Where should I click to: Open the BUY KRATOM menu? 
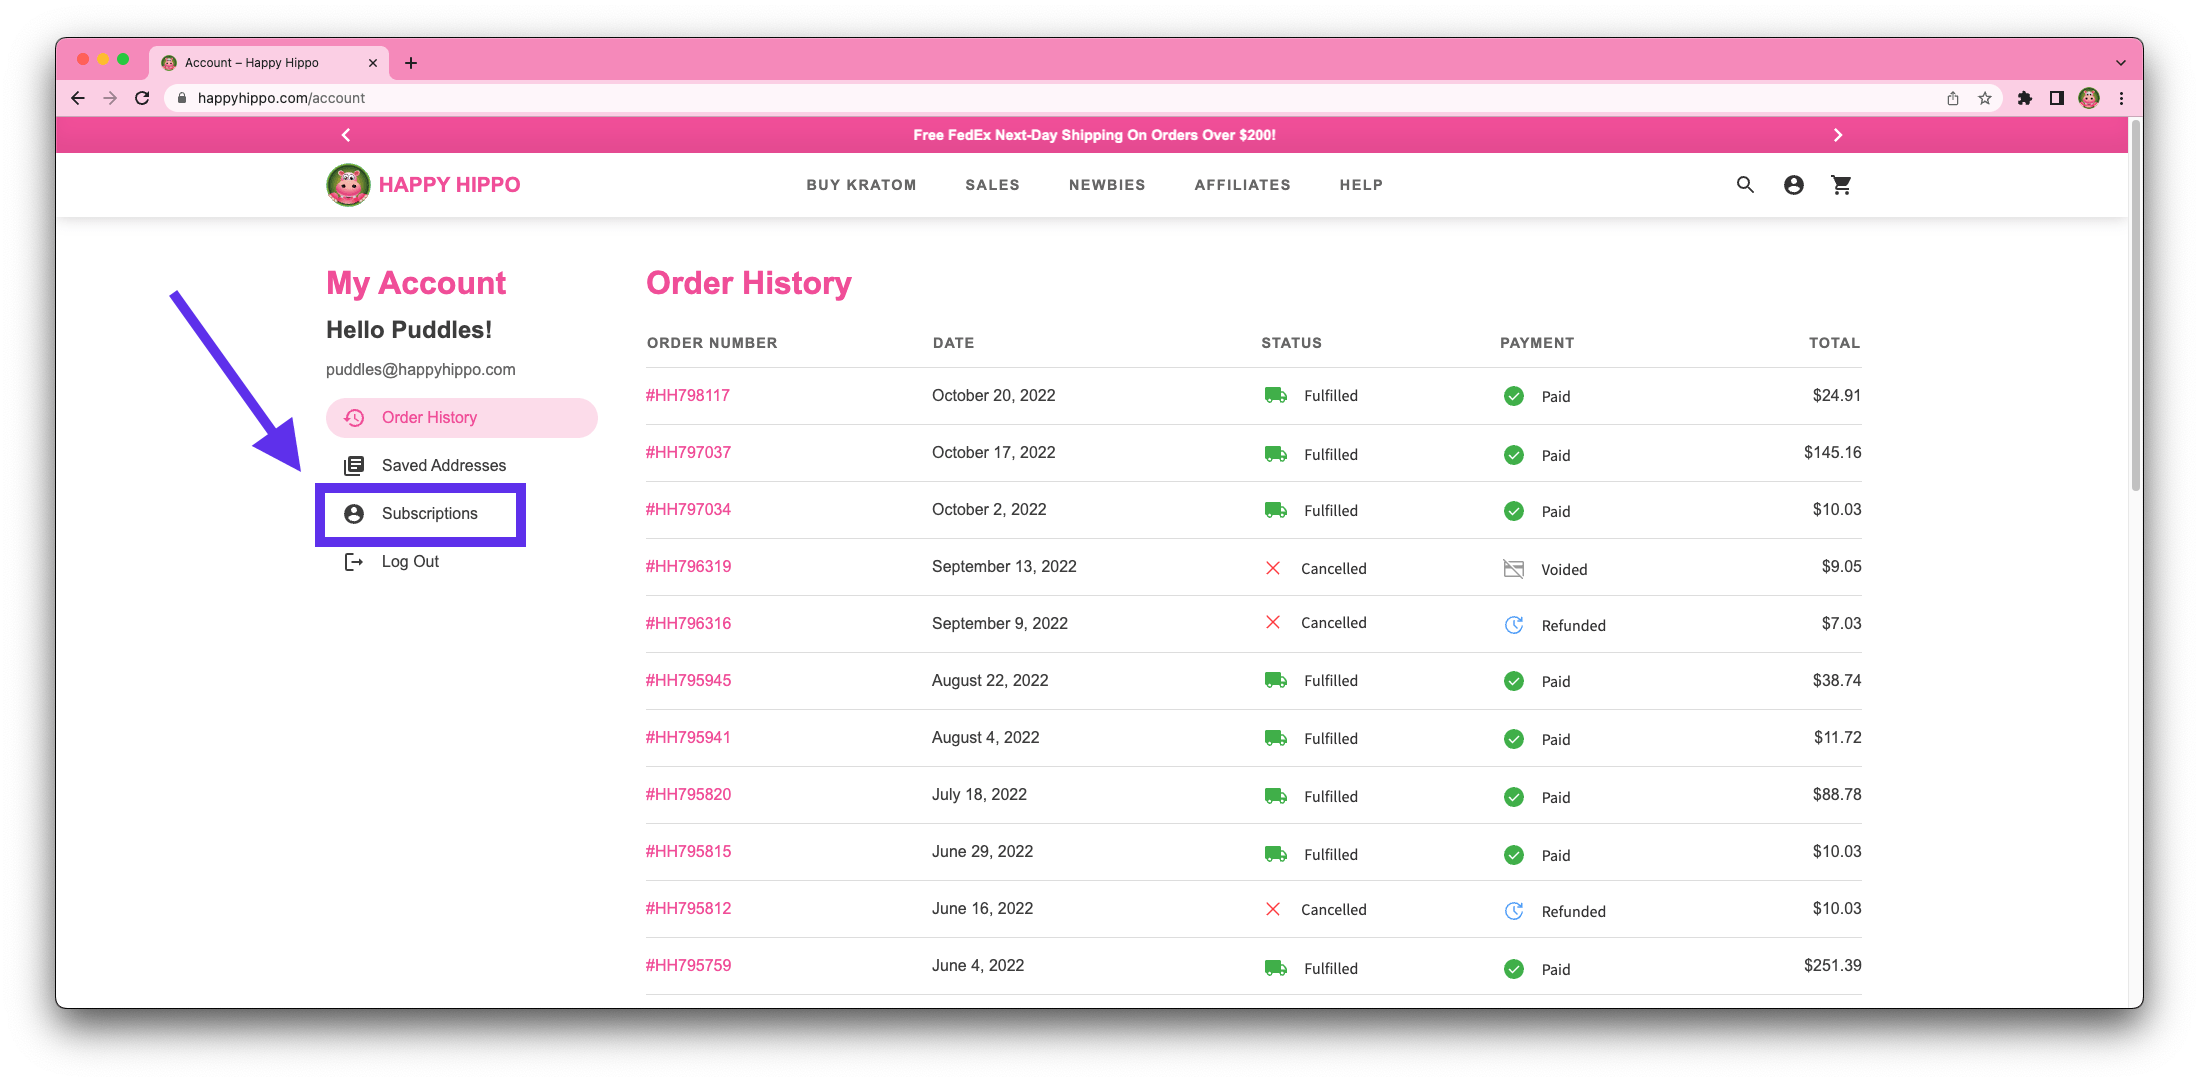click(x=860, y=184)
